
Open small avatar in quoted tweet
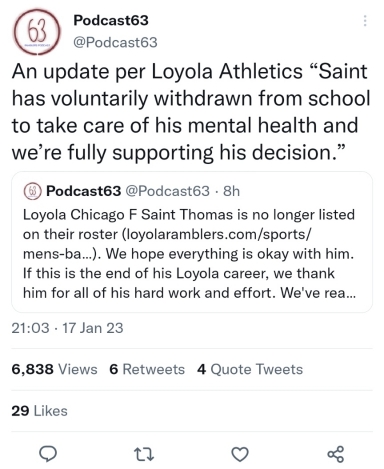coord(32,192)
